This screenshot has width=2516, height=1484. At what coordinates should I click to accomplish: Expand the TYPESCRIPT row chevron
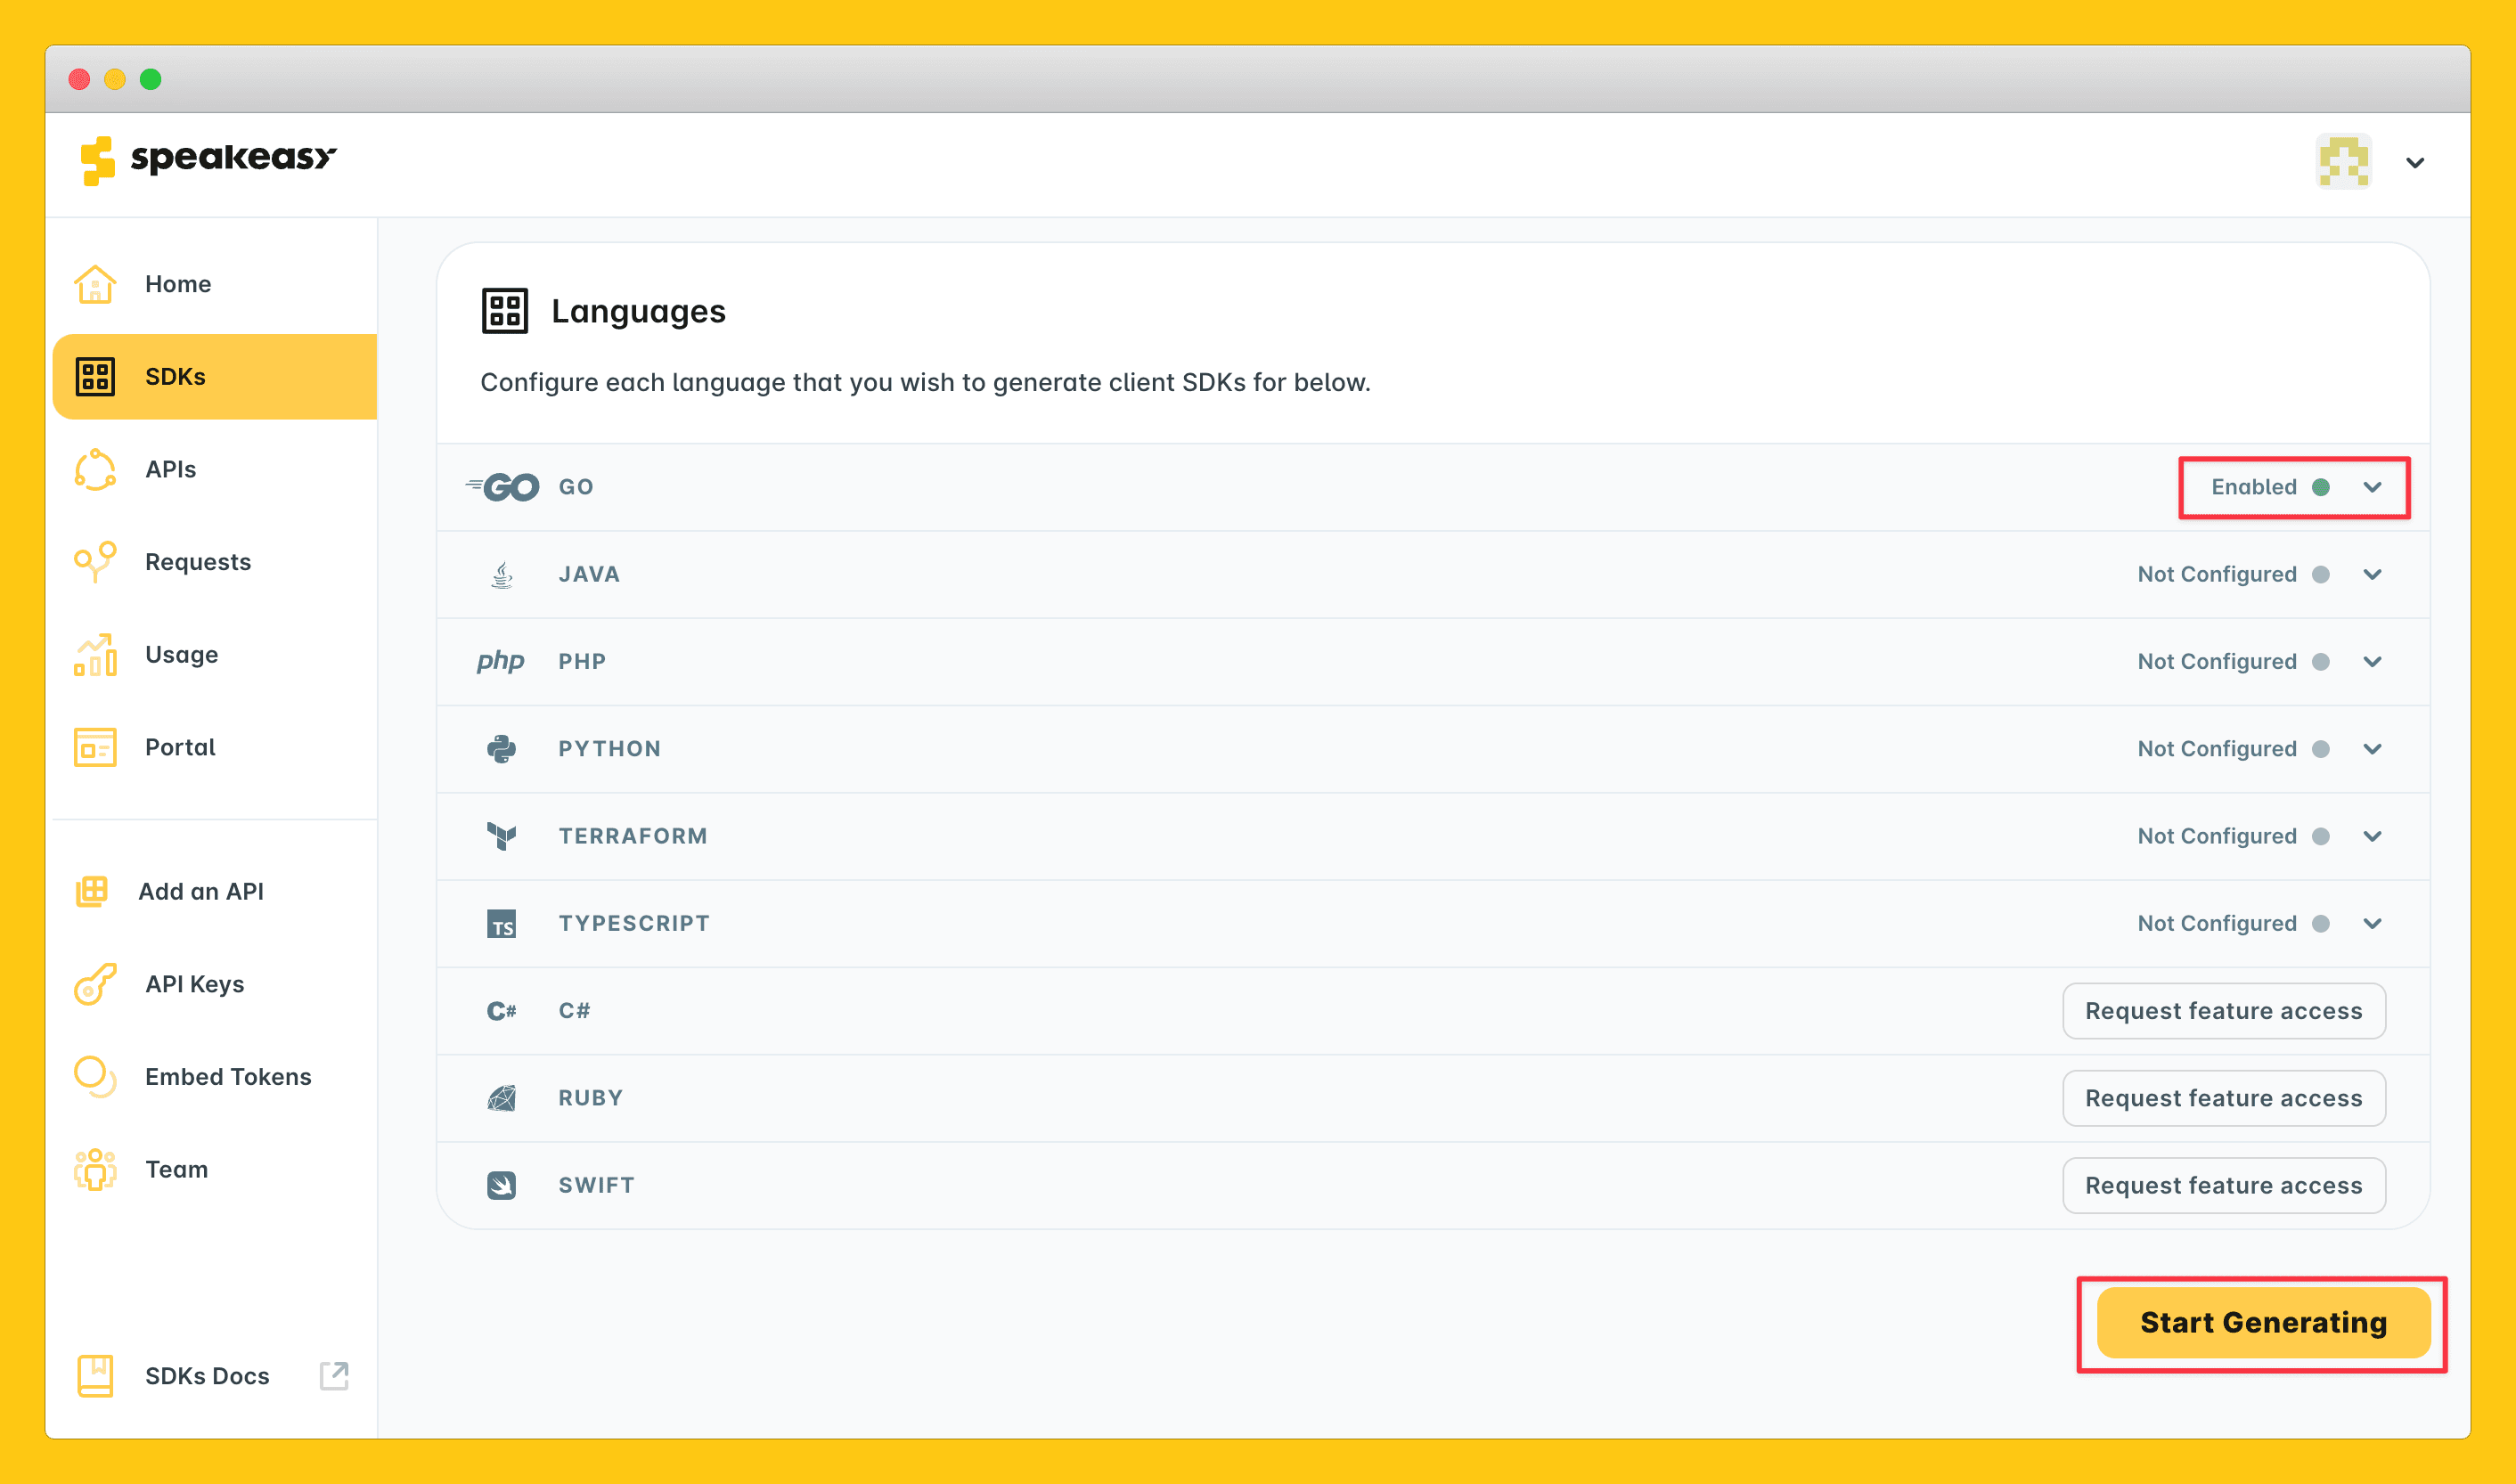2372,924
